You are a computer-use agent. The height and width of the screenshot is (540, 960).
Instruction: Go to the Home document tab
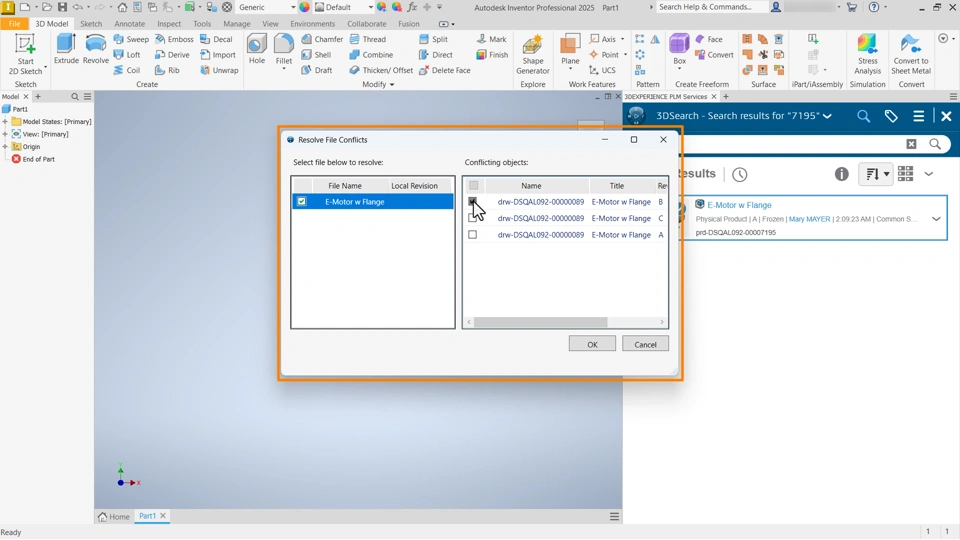pyautogui.click(x=114, y=517)
